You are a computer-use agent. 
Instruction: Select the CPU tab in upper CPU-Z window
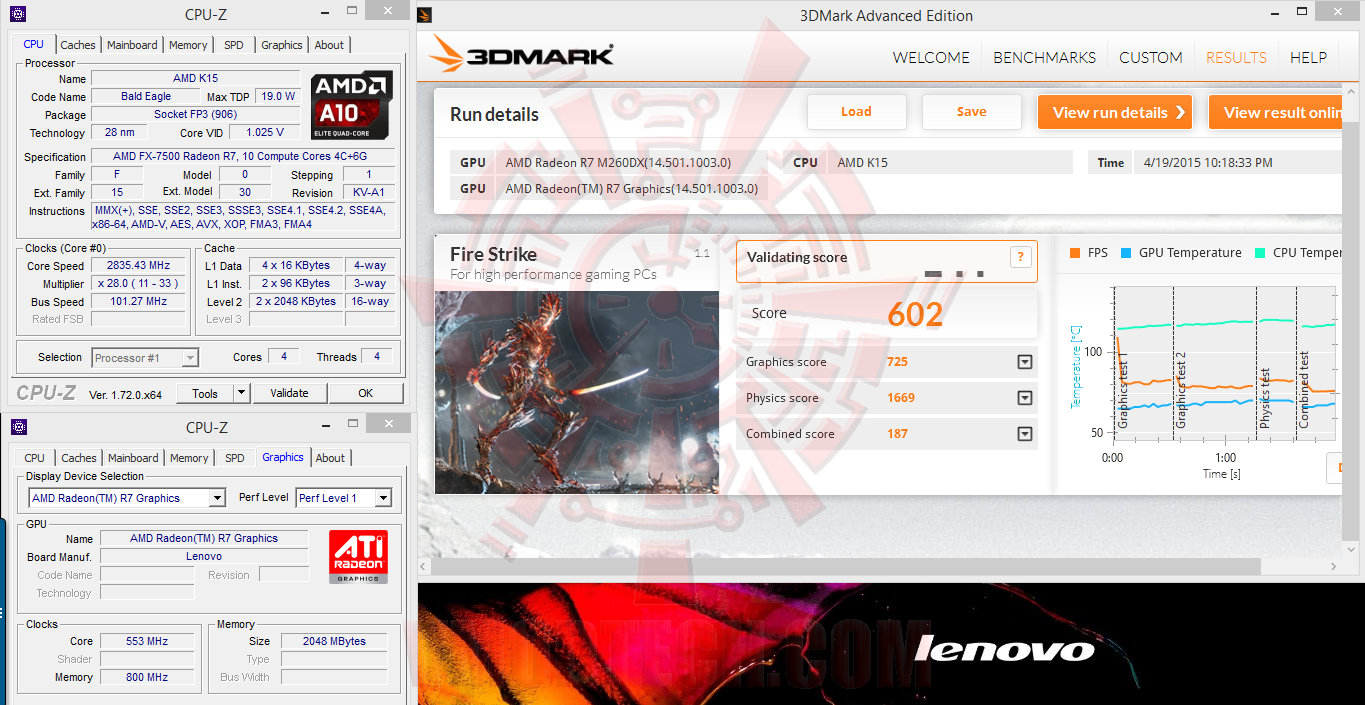pyautogui.click(x=34, y=44)
